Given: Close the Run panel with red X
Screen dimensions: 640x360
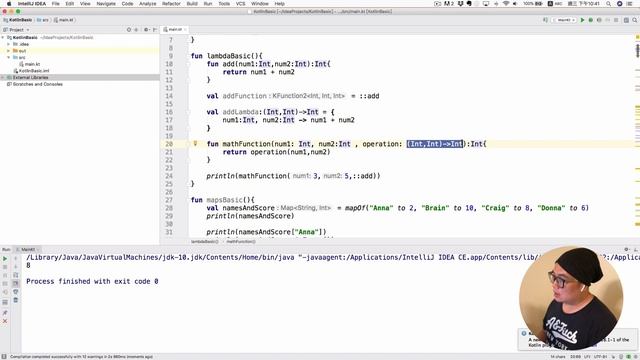Looking at the screenshot, I should coord(5,321).
